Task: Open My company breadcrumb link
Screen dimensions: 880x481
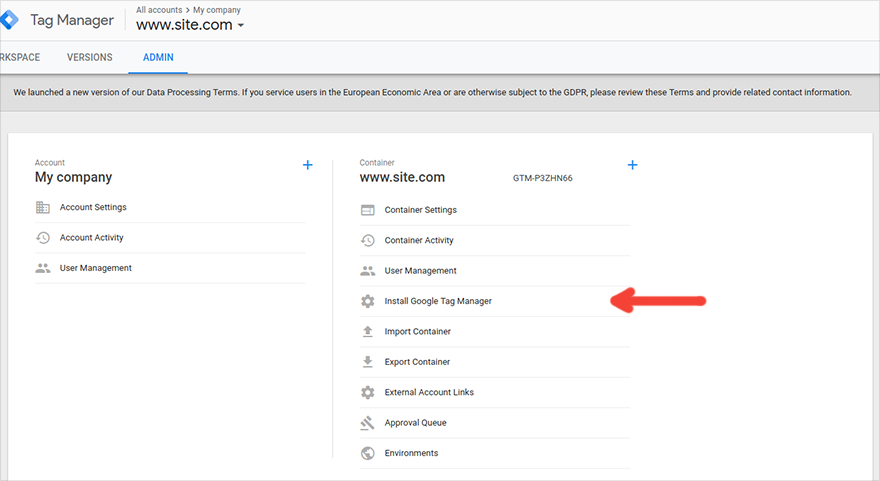Action: (217, 10)
